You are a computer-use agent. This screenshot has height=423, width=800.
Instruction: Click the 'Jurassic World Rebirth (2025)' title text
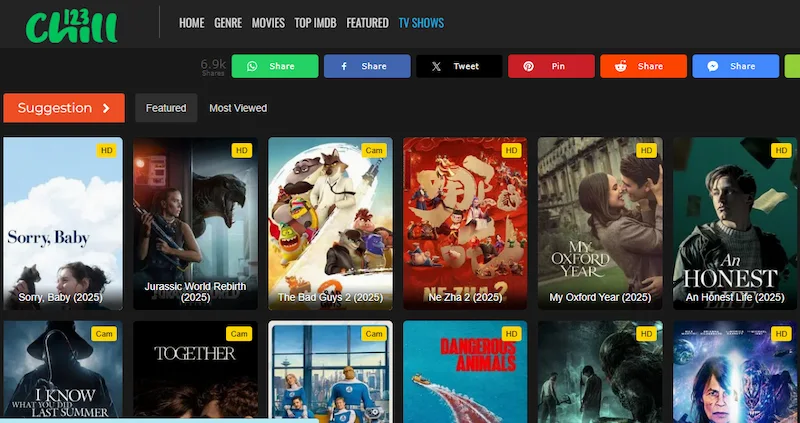[195, 291]
